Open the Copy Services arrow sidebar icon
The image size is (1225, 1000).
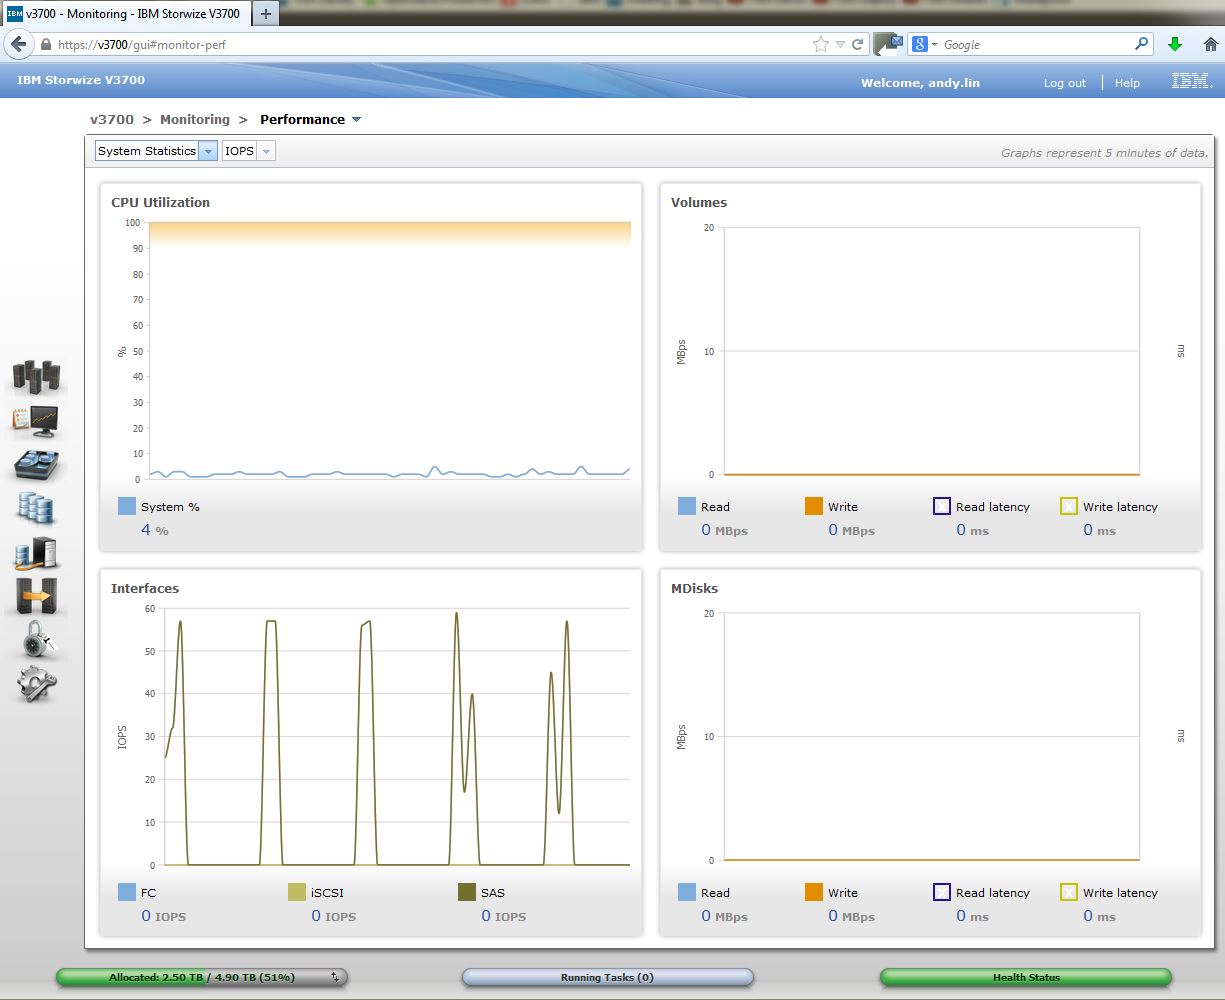[36, 596]
